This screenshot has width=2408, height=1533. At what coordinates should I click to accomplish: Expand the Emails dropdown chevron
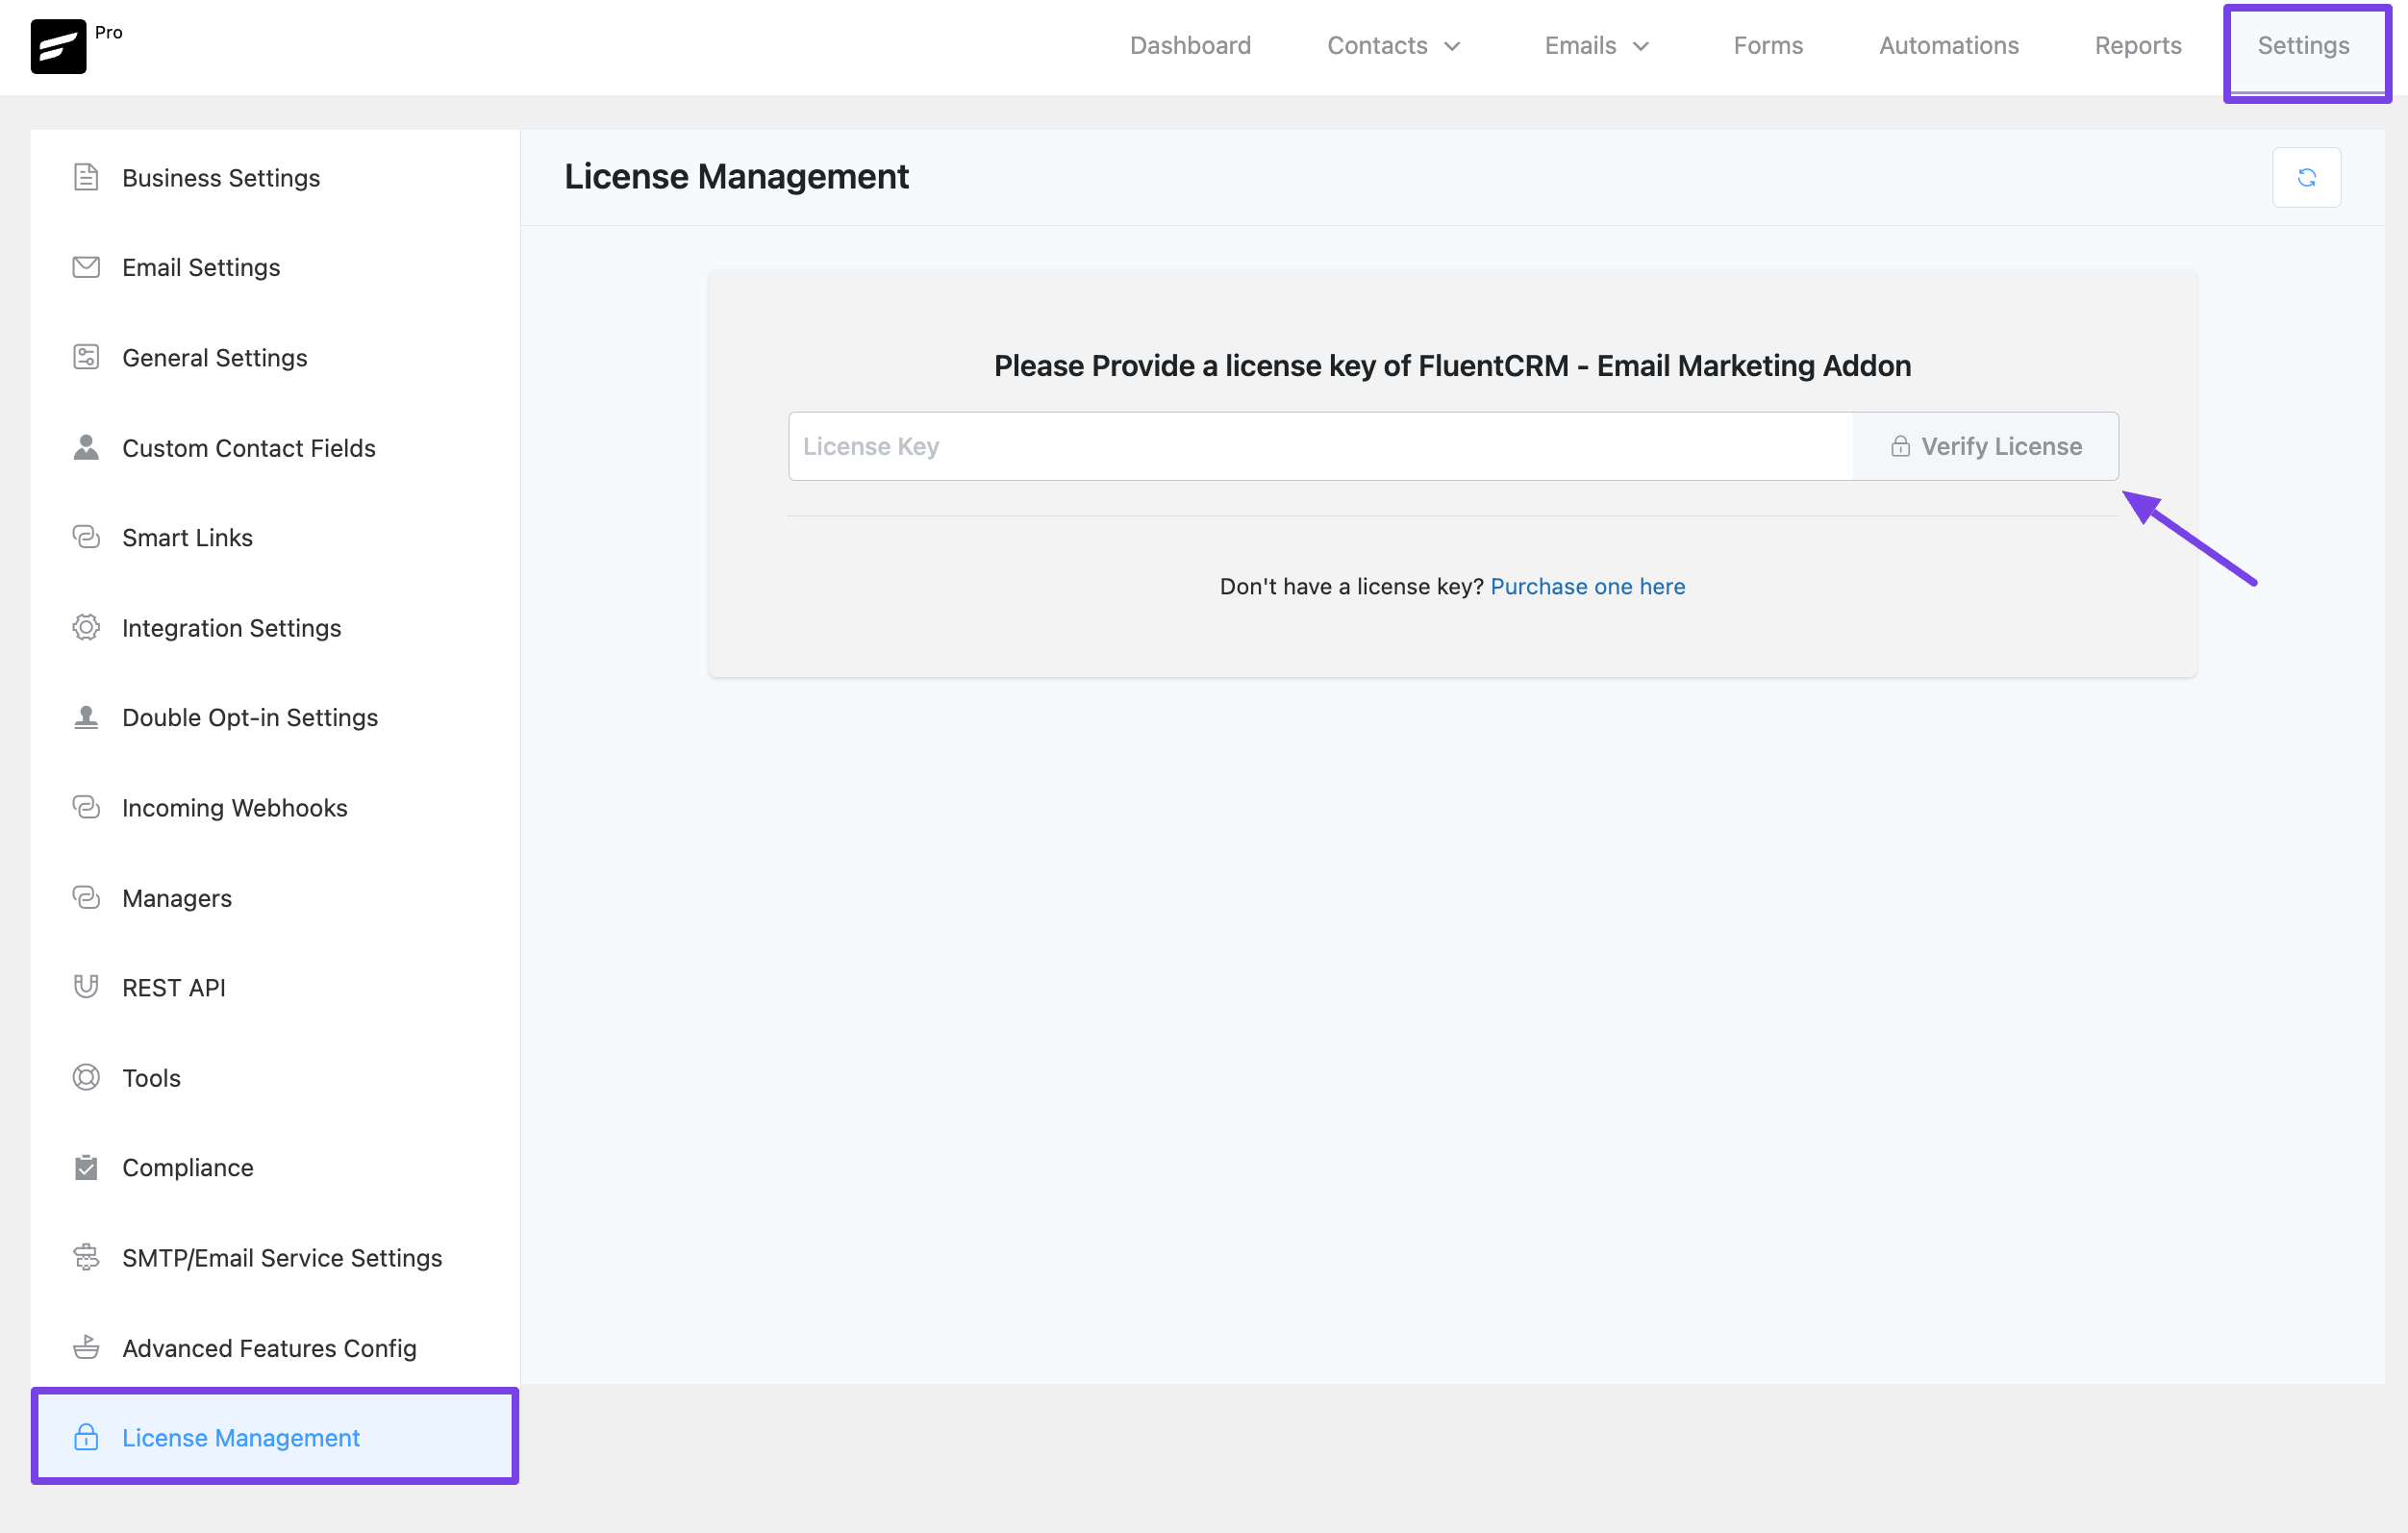click(1640, 46)
